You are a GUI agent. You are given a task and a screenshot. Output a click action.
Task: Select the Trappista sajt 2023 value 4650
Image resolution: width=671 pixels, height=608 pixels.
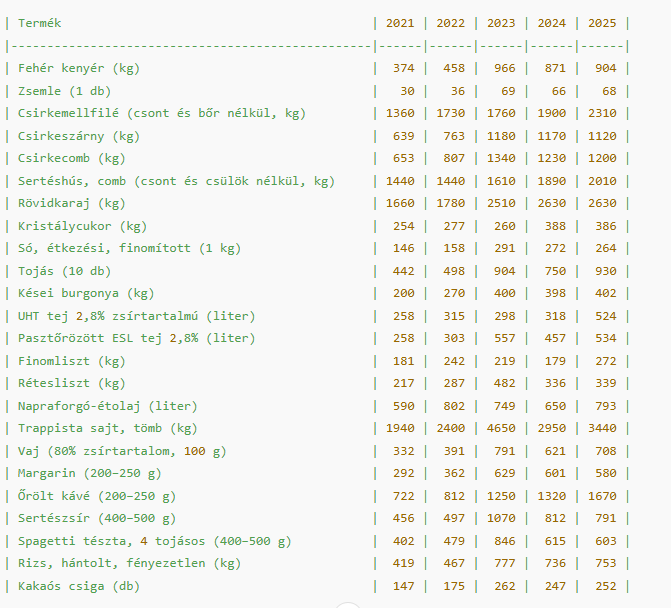[501, 428]
